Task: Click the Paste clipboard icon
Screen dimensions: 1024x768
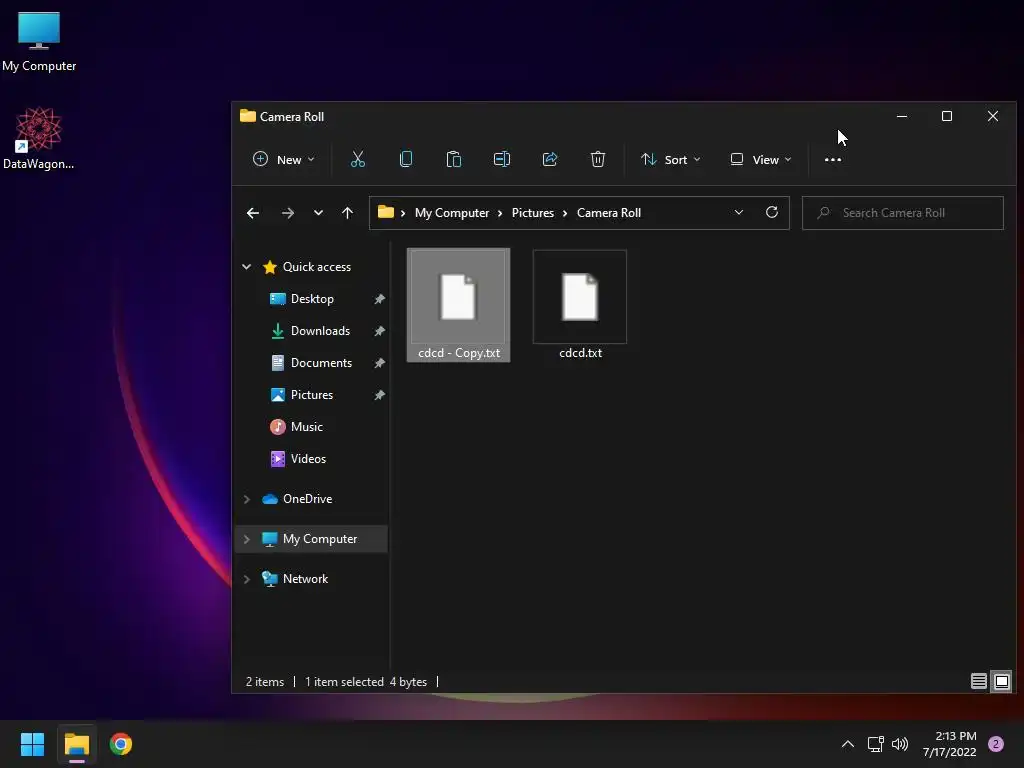Action: coord(454,159)
